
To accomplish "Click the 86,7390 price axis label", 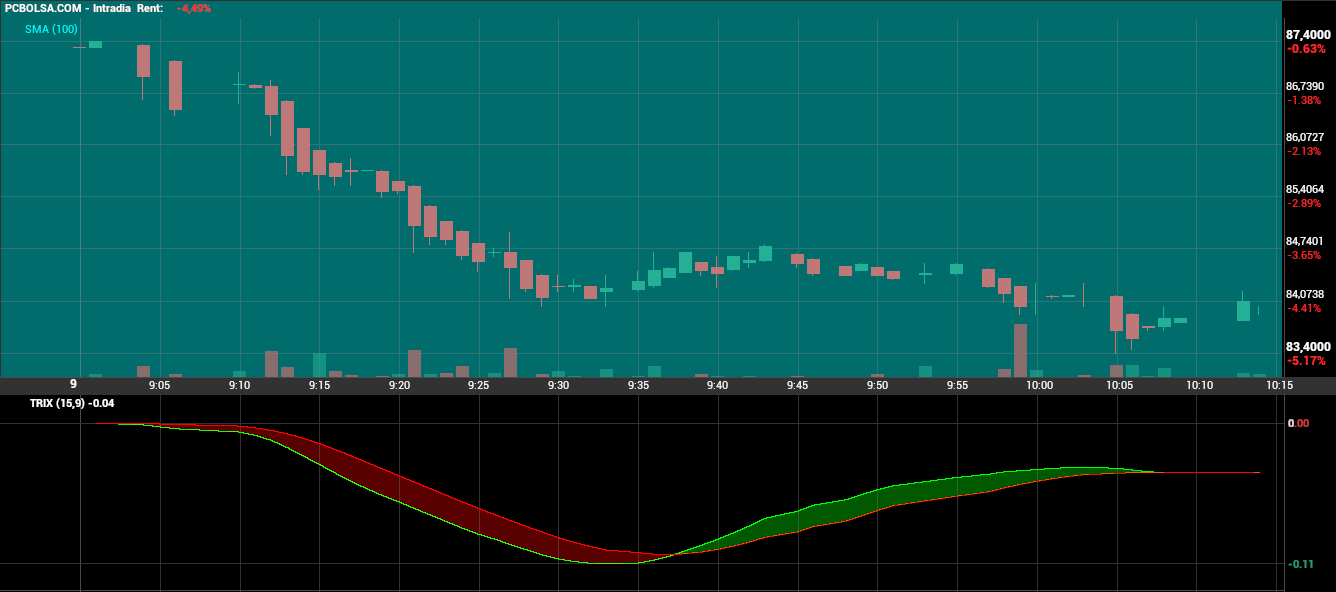I will (x=1305, y=86).
